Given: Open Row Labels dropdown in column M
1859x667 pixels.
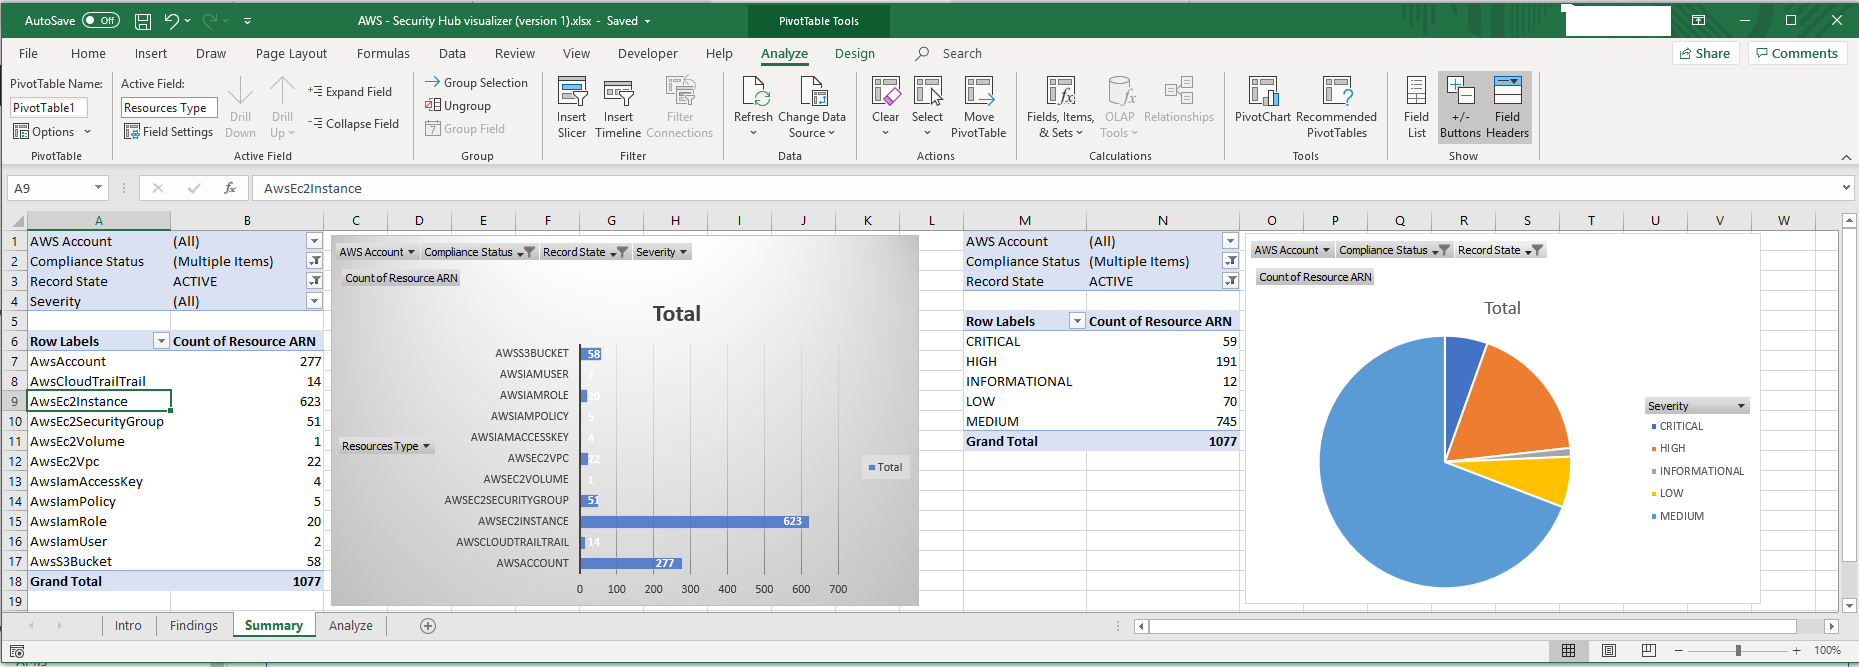Looking at the screenshot, I should click(x=1077, y=321).
